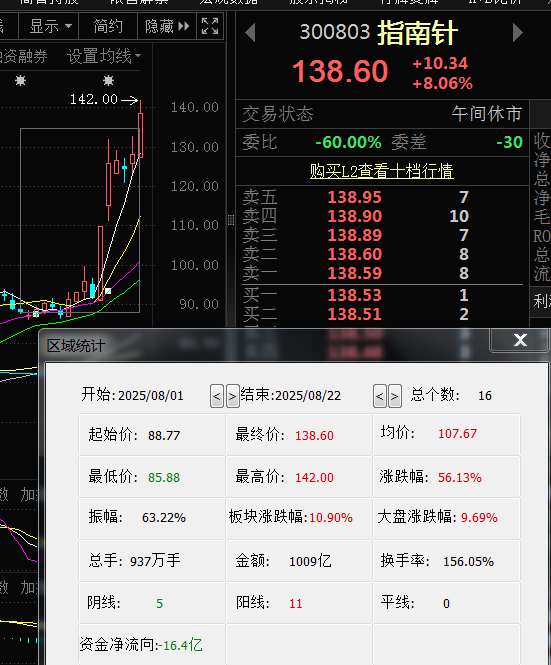Image resolution: width=551 pixels, height=665 pixels.
Task: Select 卖一 price 138.59
Action: click(x=355, y=273)
